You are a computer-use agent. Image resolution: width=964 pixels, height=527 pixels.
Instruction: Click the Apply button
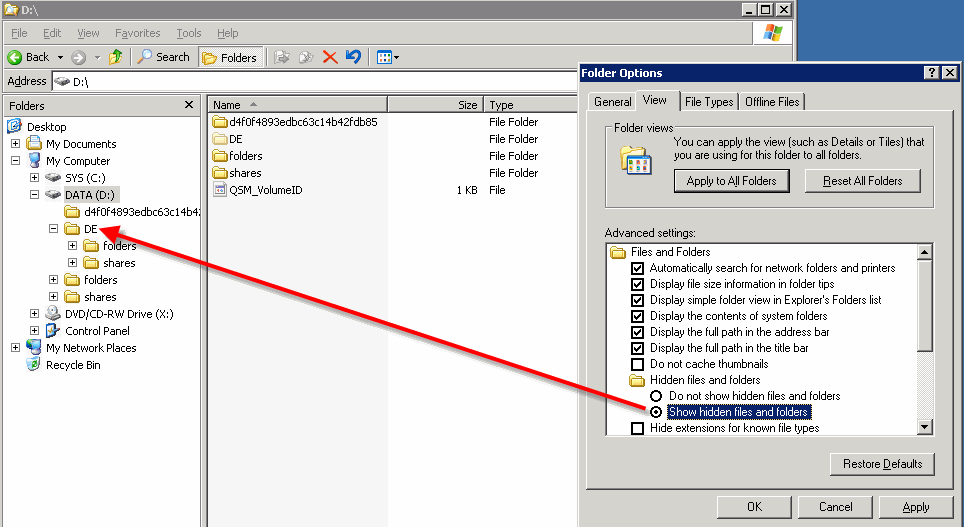[x=916, y=507]
